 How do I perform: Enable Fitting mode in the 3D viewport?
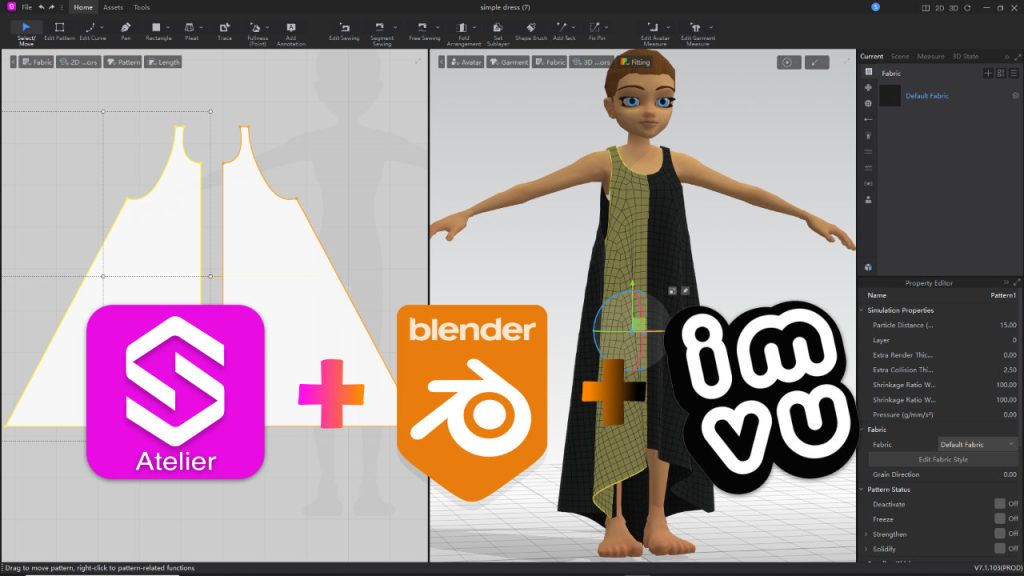[632, 61]
